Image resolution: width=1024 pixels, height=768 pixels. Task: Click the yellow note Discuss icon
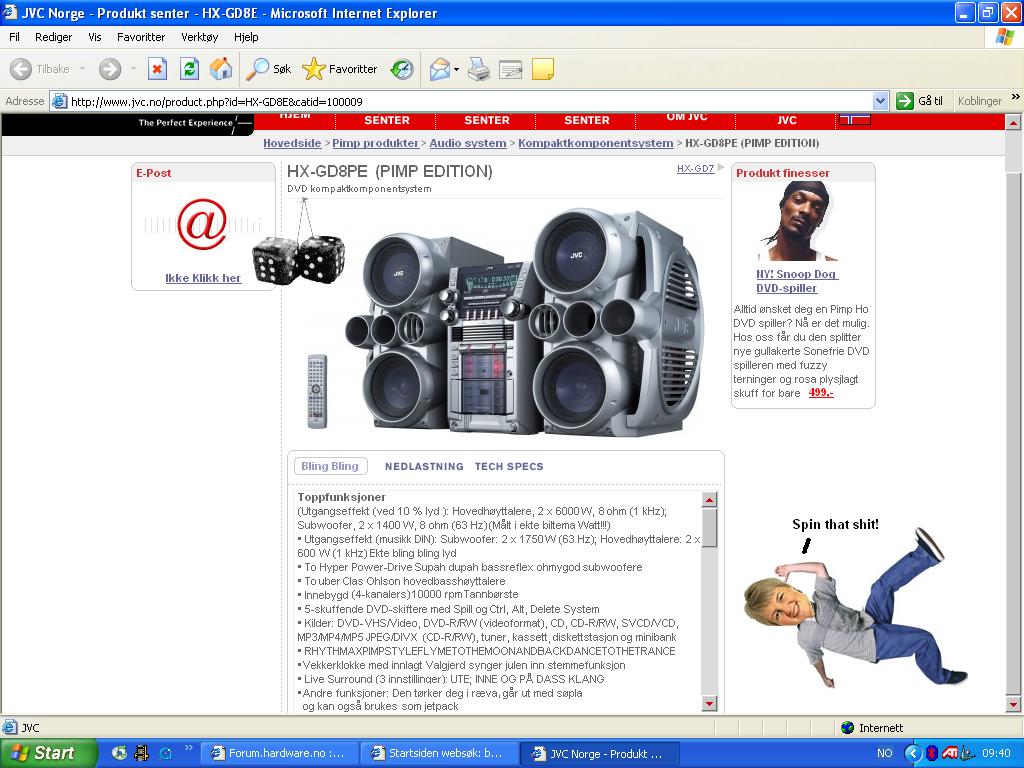pyautogui.click(x=543, y=69)
